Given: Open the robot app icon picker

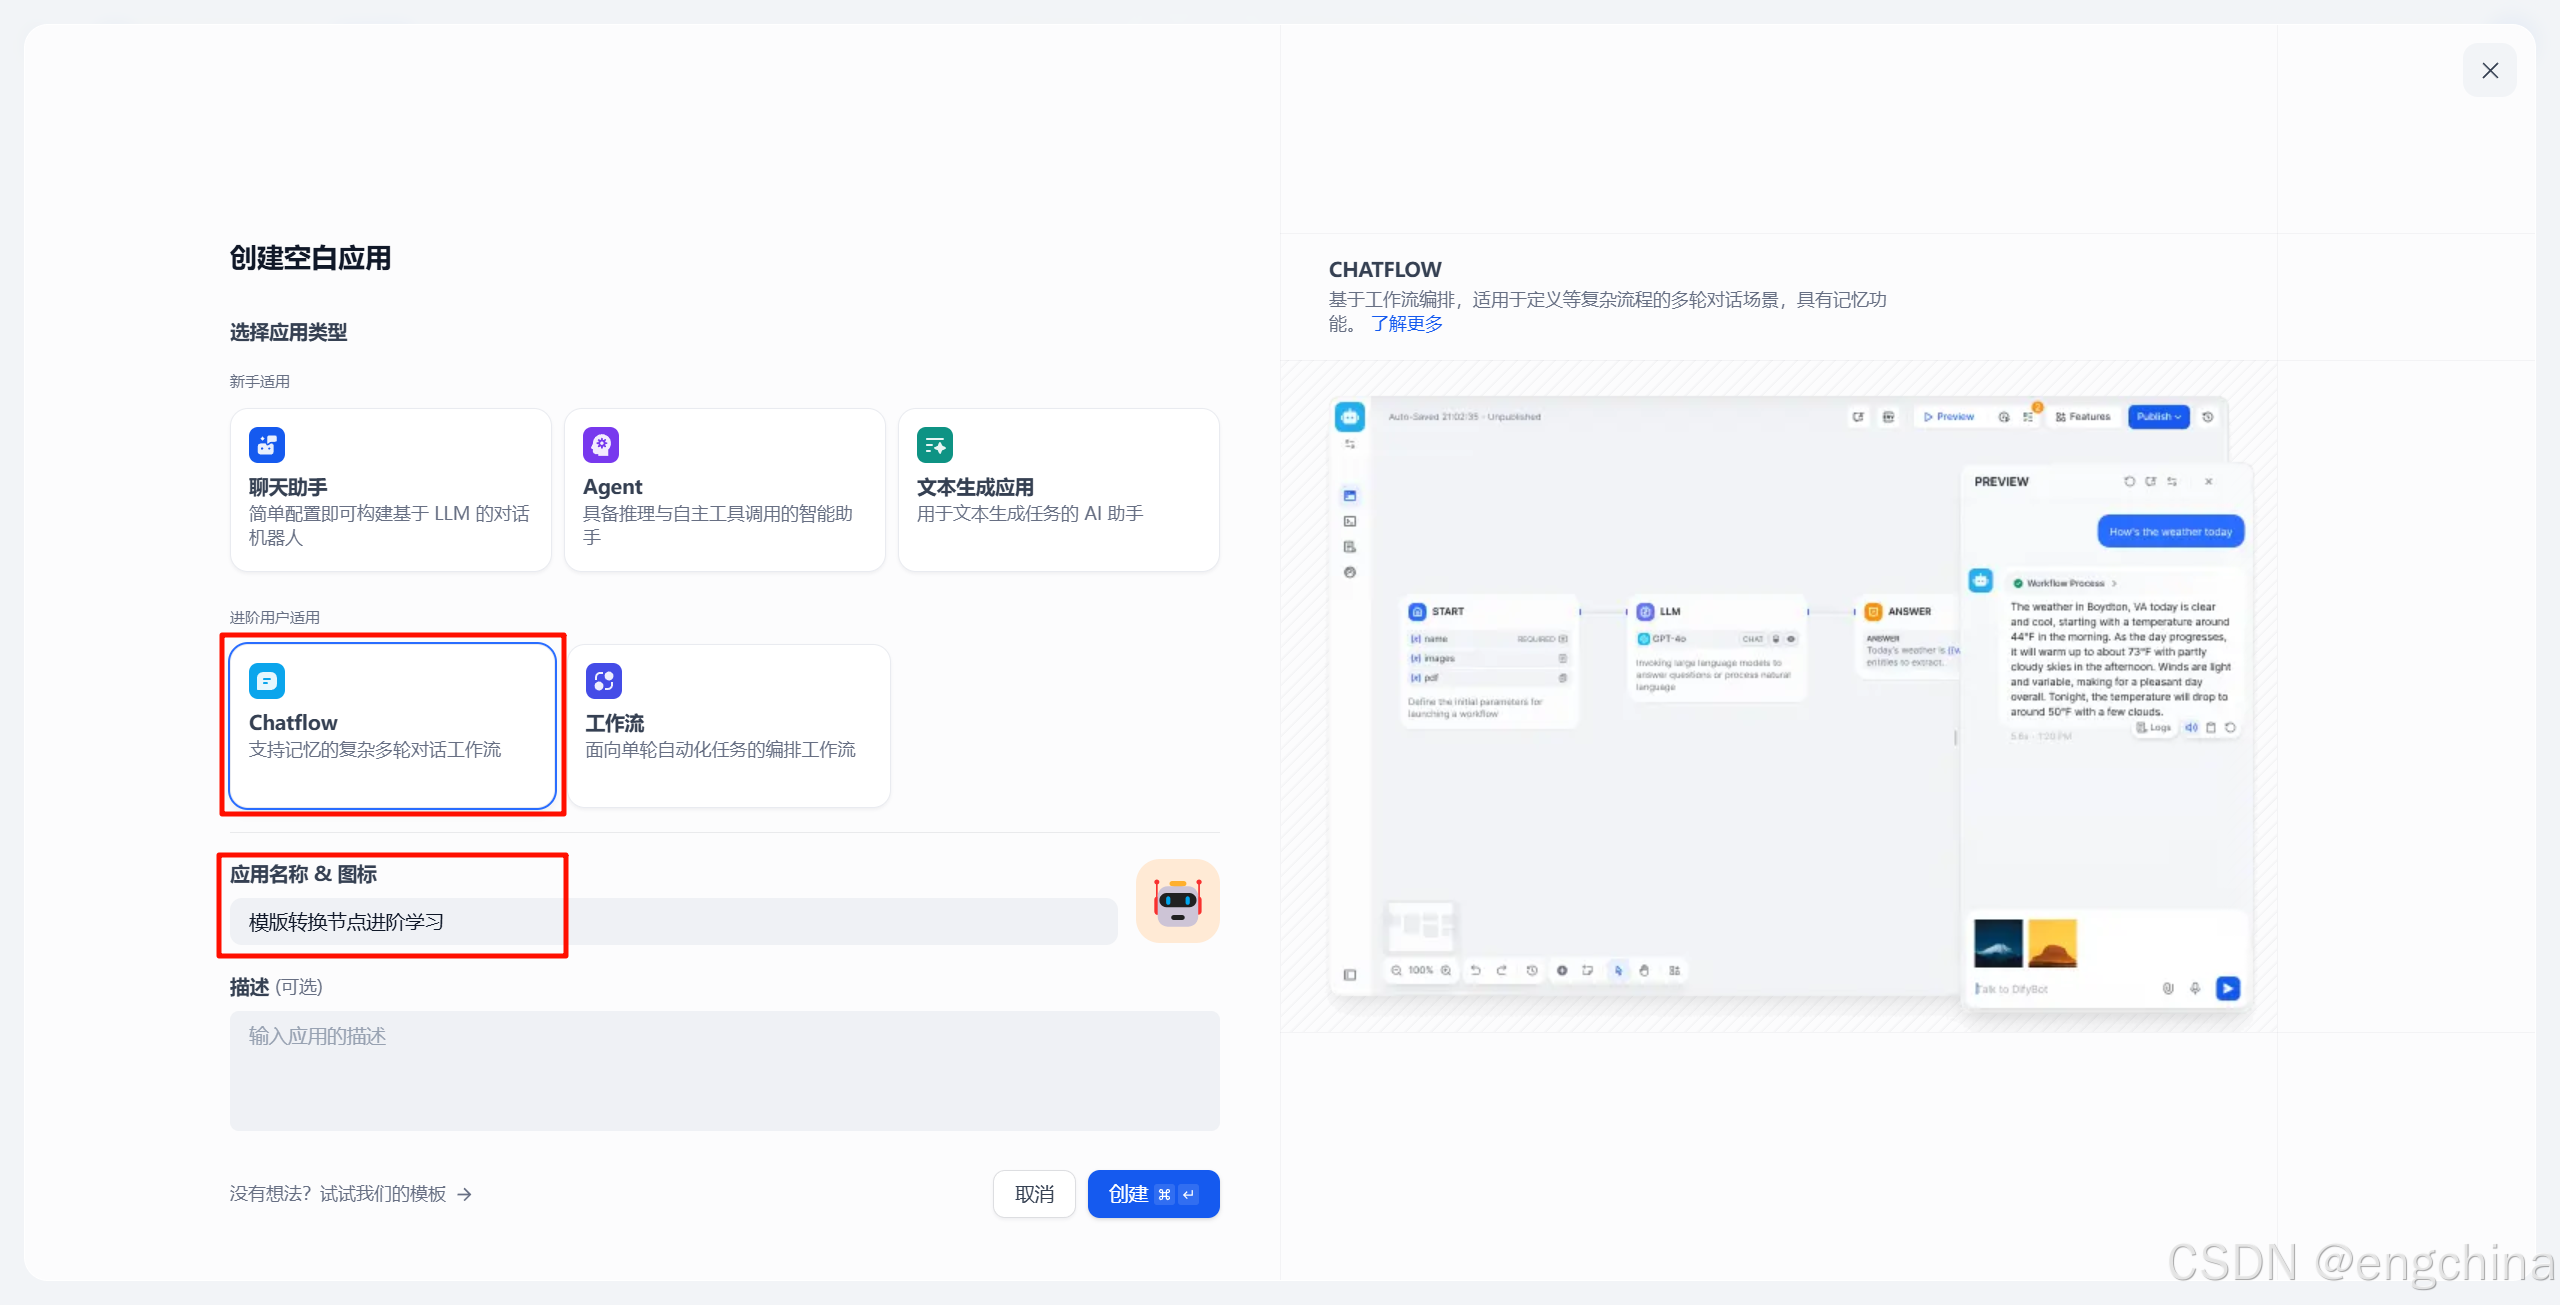Looking at the screenshot, I should 1177,901.
